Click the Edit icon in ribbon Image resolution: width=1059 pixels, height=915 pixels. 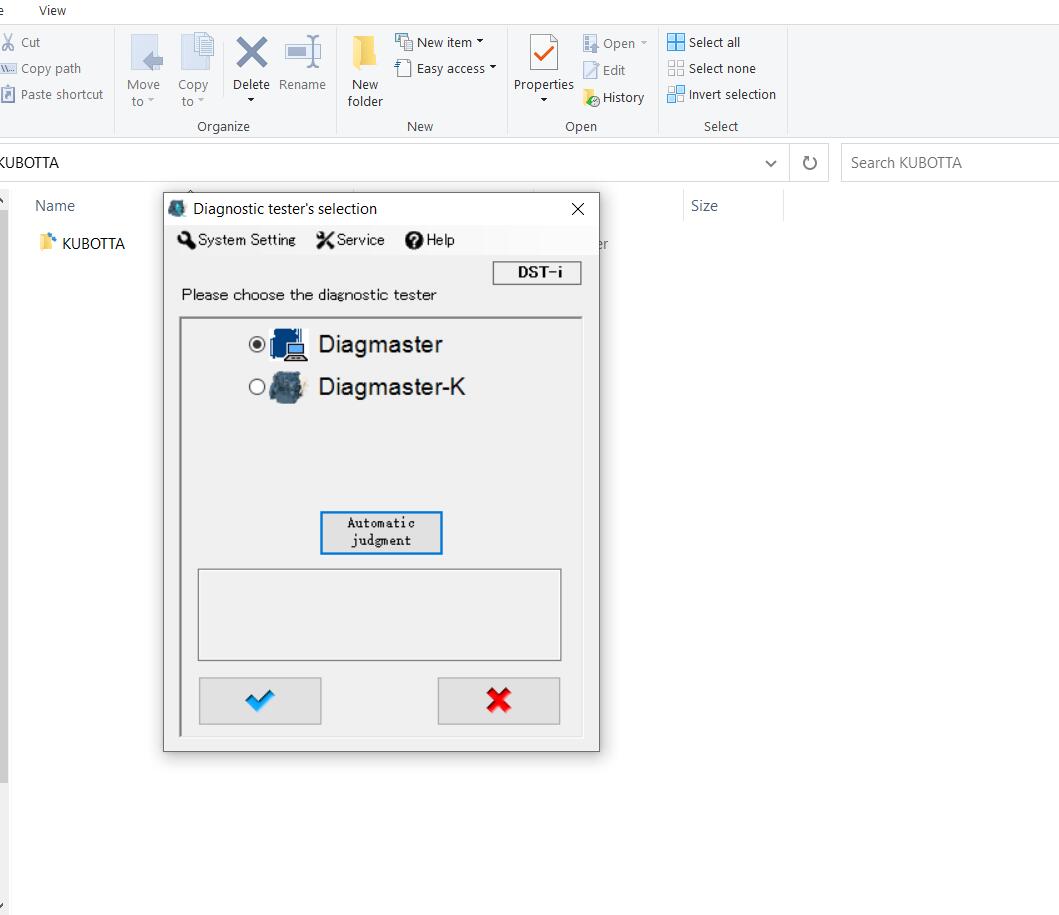[x=591, y=70]
